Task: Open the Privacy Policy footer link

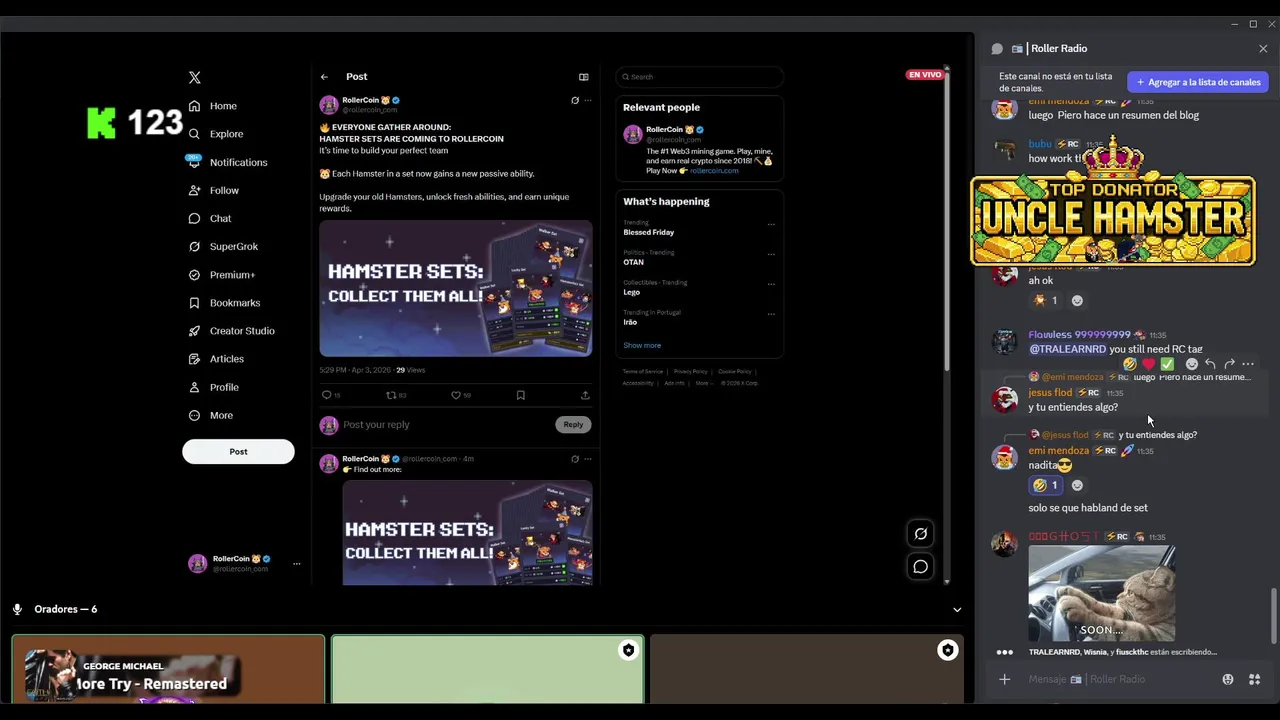Action: [x=690, y=372]
